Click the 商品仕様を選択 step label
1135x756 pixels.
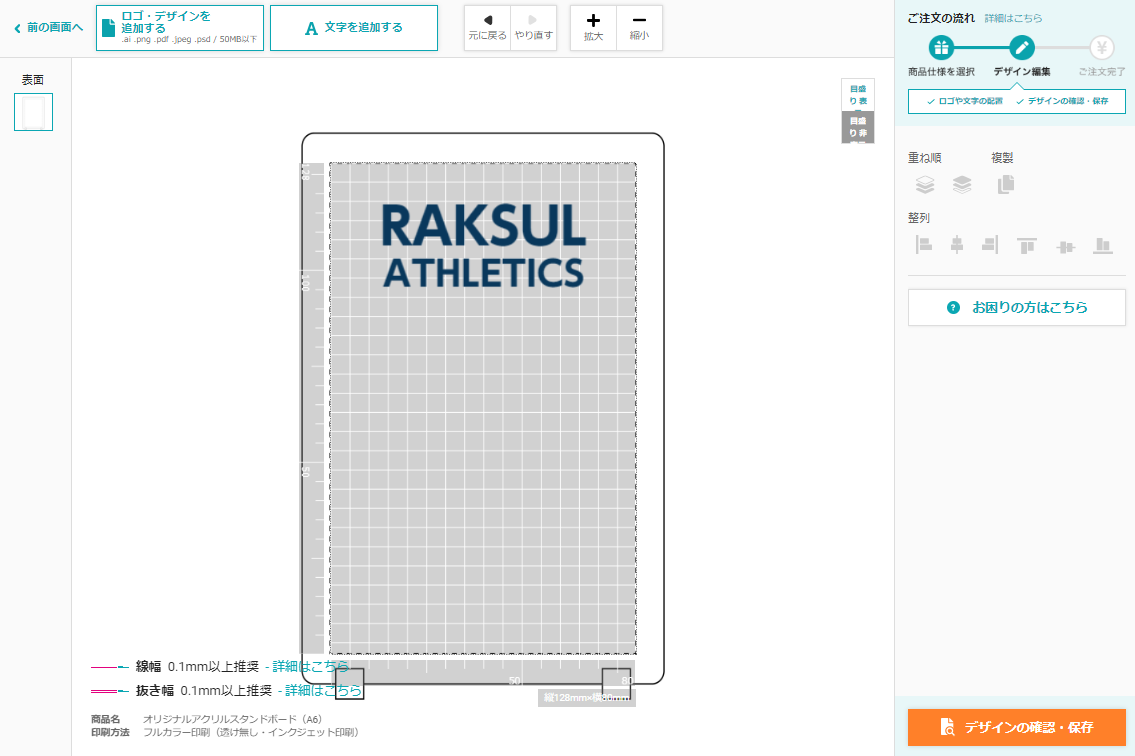coord(941,72)
